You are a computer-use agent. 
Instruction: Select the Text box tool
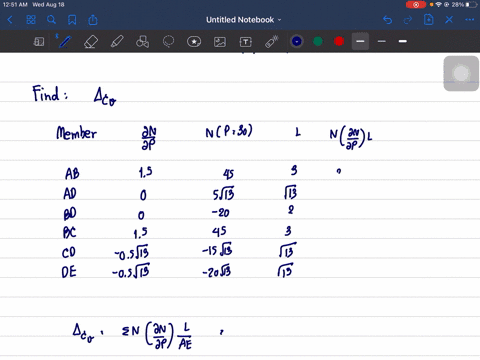(x=246, y=42)
